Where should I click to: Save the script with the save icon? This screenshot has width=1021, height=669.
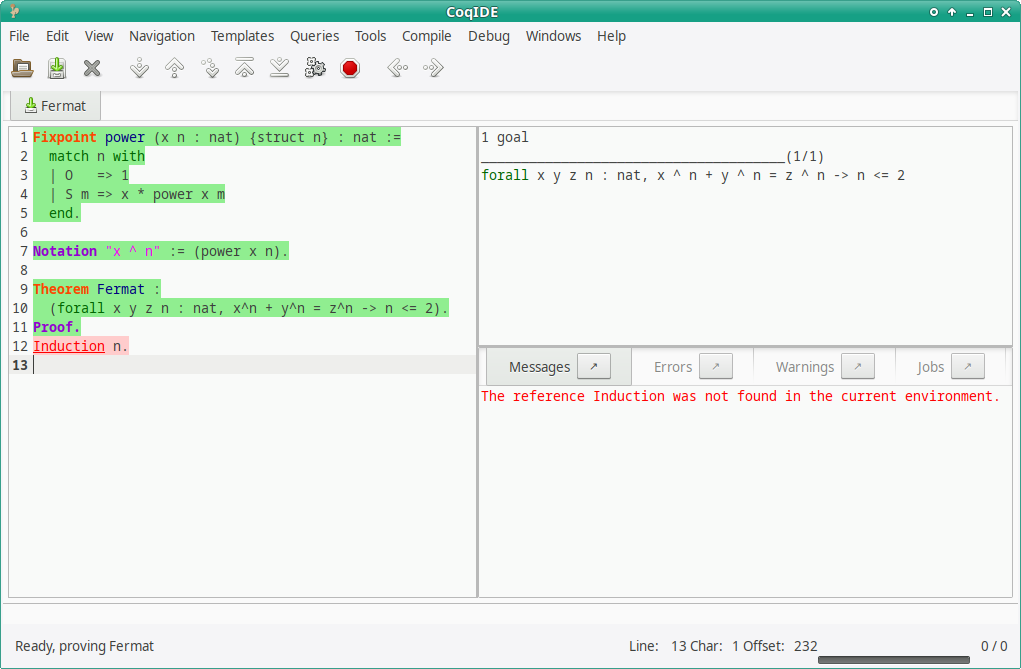point(56,67)
